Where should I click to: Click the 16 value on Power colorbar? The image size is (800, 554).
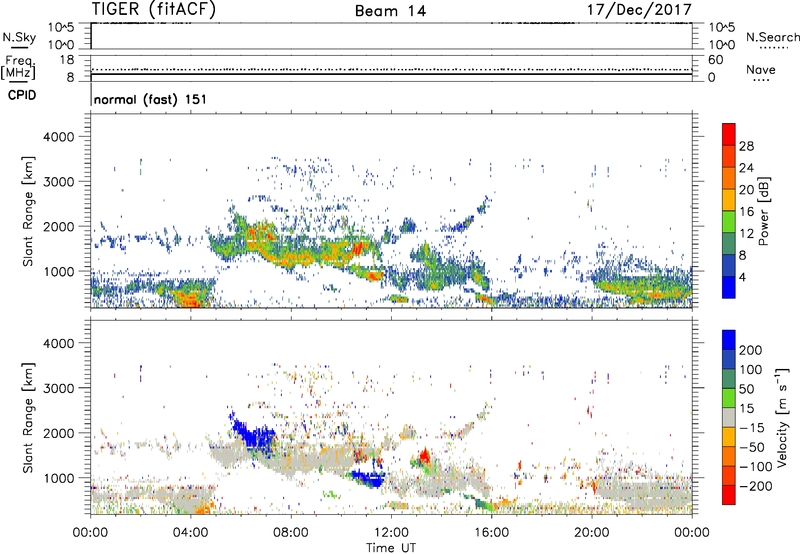(x=746, y=212)
